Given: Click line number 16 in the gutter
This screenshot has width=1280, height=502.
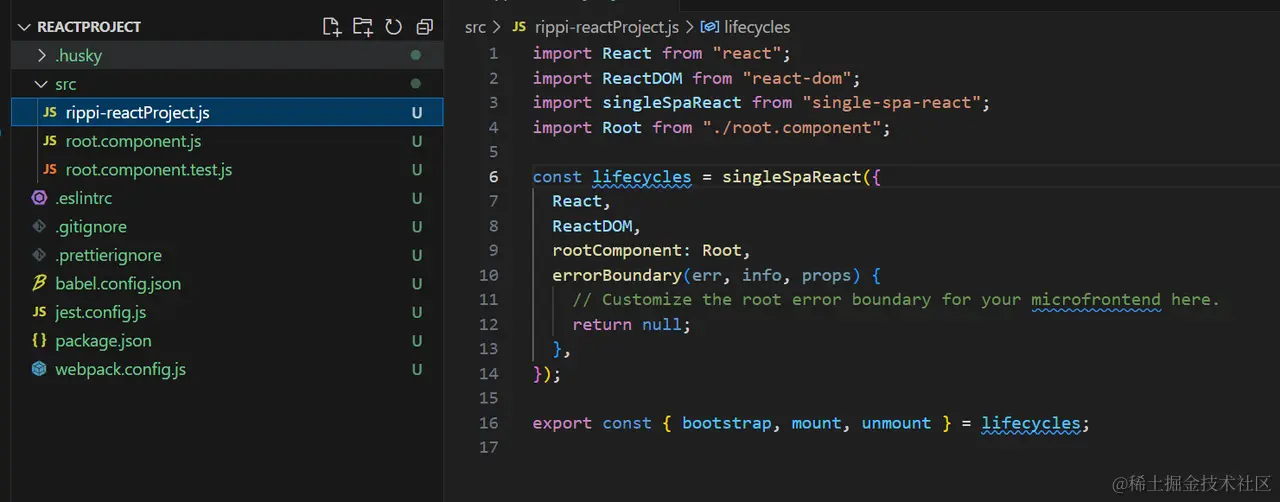Looking at the screenshot, I should [x=489, y=423].
